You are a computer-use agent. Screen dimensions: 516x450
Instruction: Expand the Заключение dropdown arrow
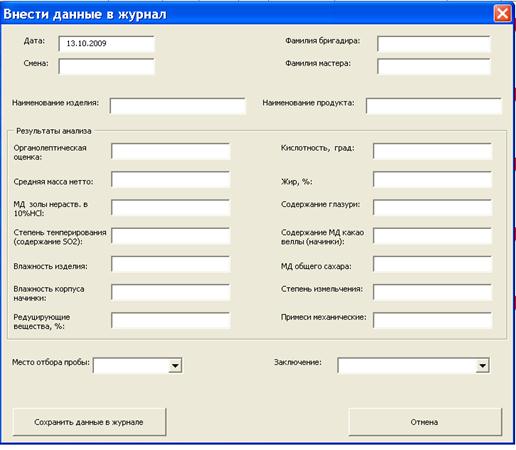pyautogui.click(x=482, y=366)
